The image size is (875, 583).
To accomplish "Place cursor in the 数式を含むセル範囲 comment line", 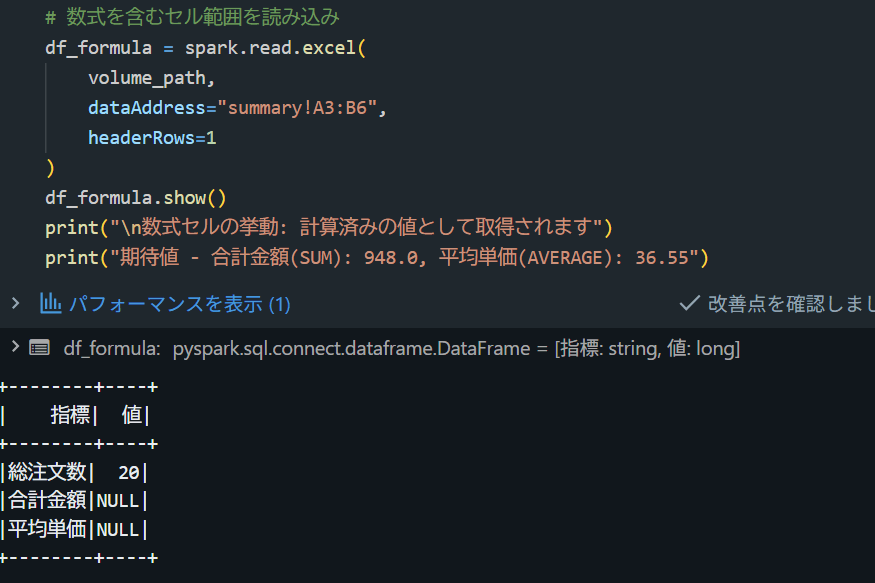I will click(192, 17).
